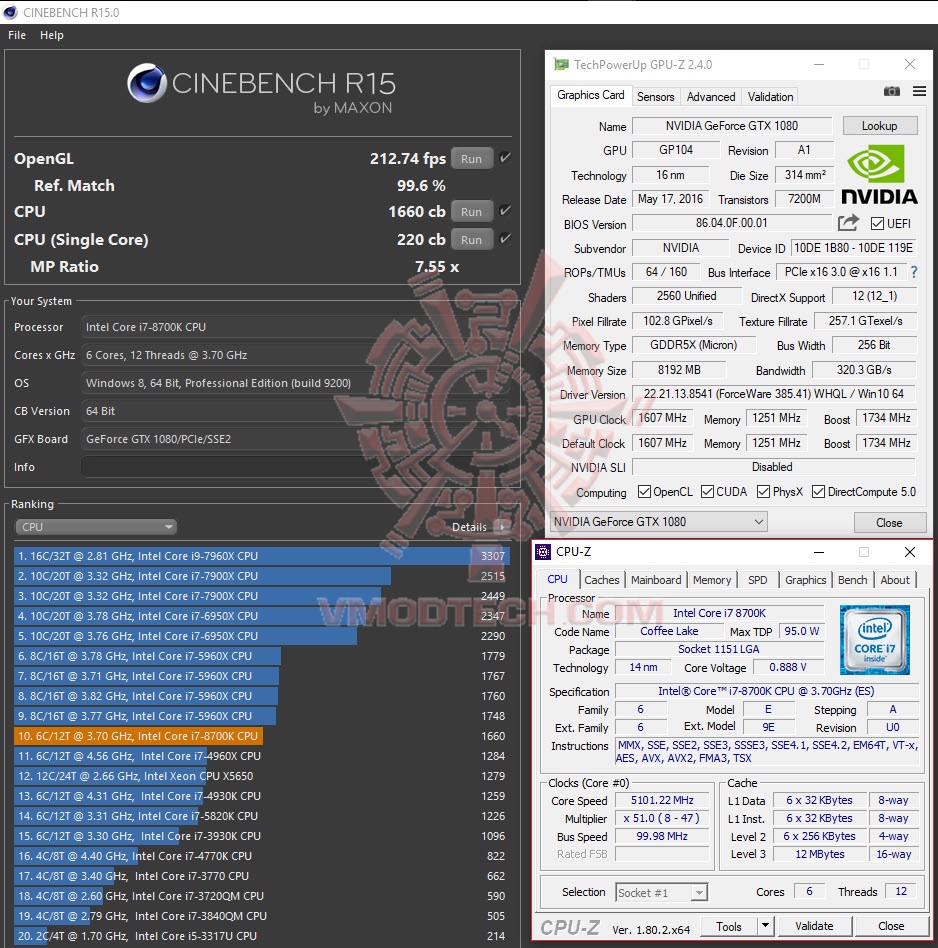Screen dimensions: 938x948
Task: Click the Intel Core i7 badge in CPU-Z
Action: click(874, 640)
